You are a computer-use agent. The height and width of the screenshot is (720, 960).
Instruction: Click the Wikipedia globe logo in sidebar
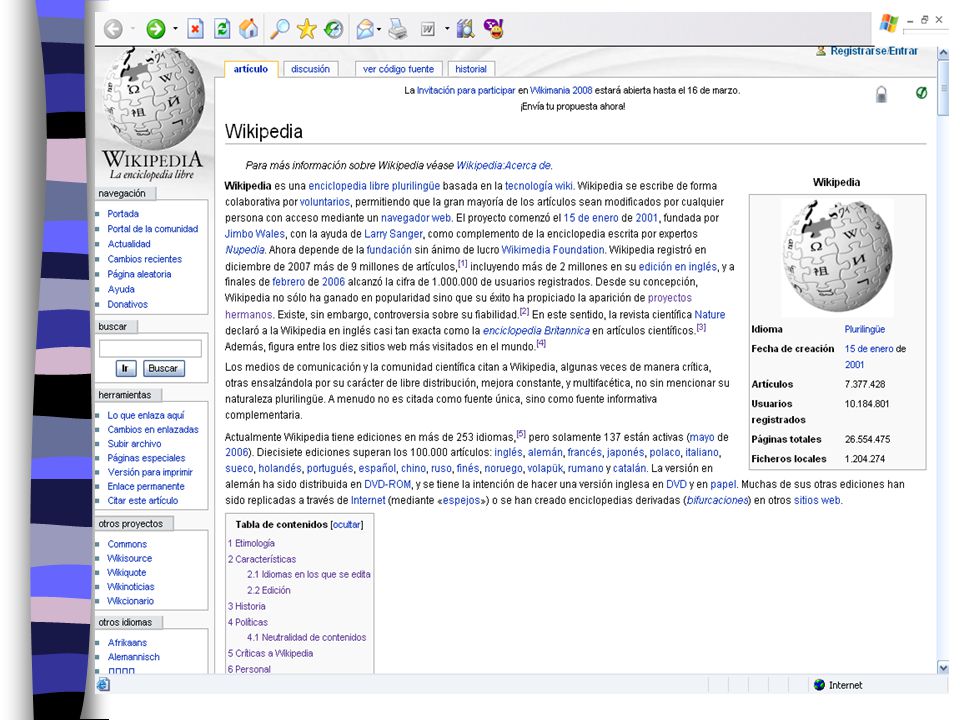click(153, 100)
